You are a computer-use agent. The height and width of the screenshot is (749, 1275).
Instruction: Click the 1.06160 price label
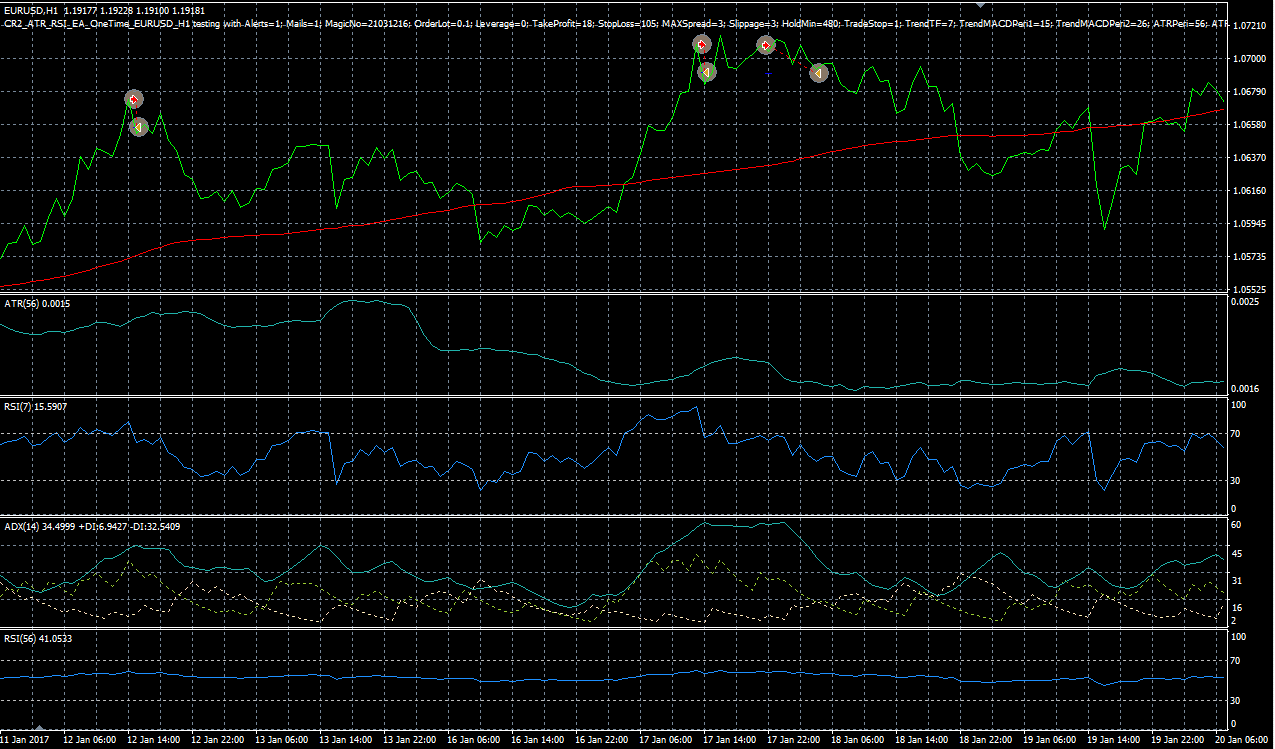pyautogui.click(x=1248, y=191)
